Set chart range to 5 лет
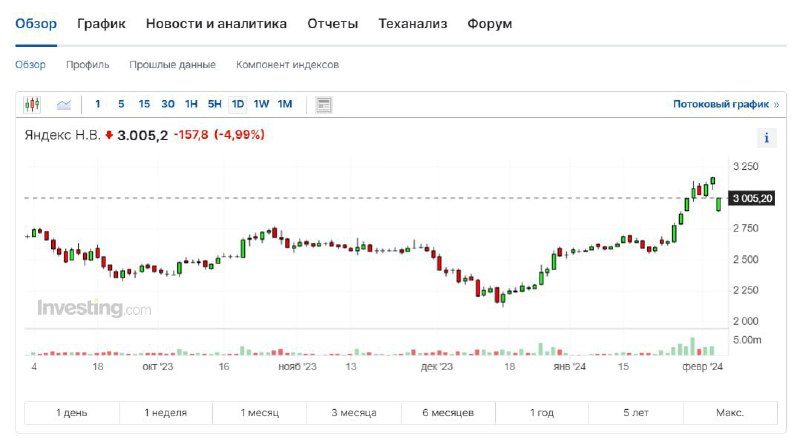Image resolution: width=800 pixels, height=446 pixels. pyautogui.click(x=636, y=413)
